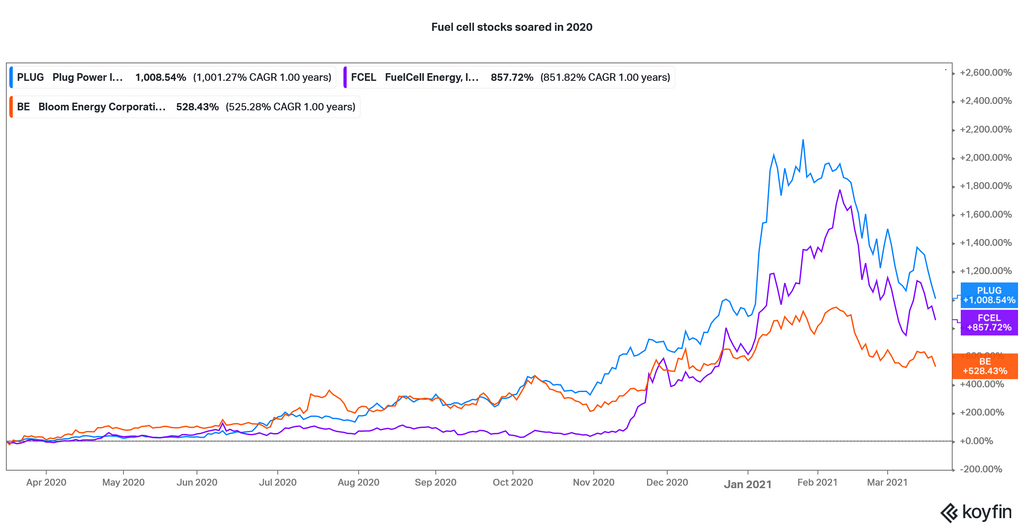
Task: Click the 'Oct 2020' axis label
Action: click(x=513, y=483)
